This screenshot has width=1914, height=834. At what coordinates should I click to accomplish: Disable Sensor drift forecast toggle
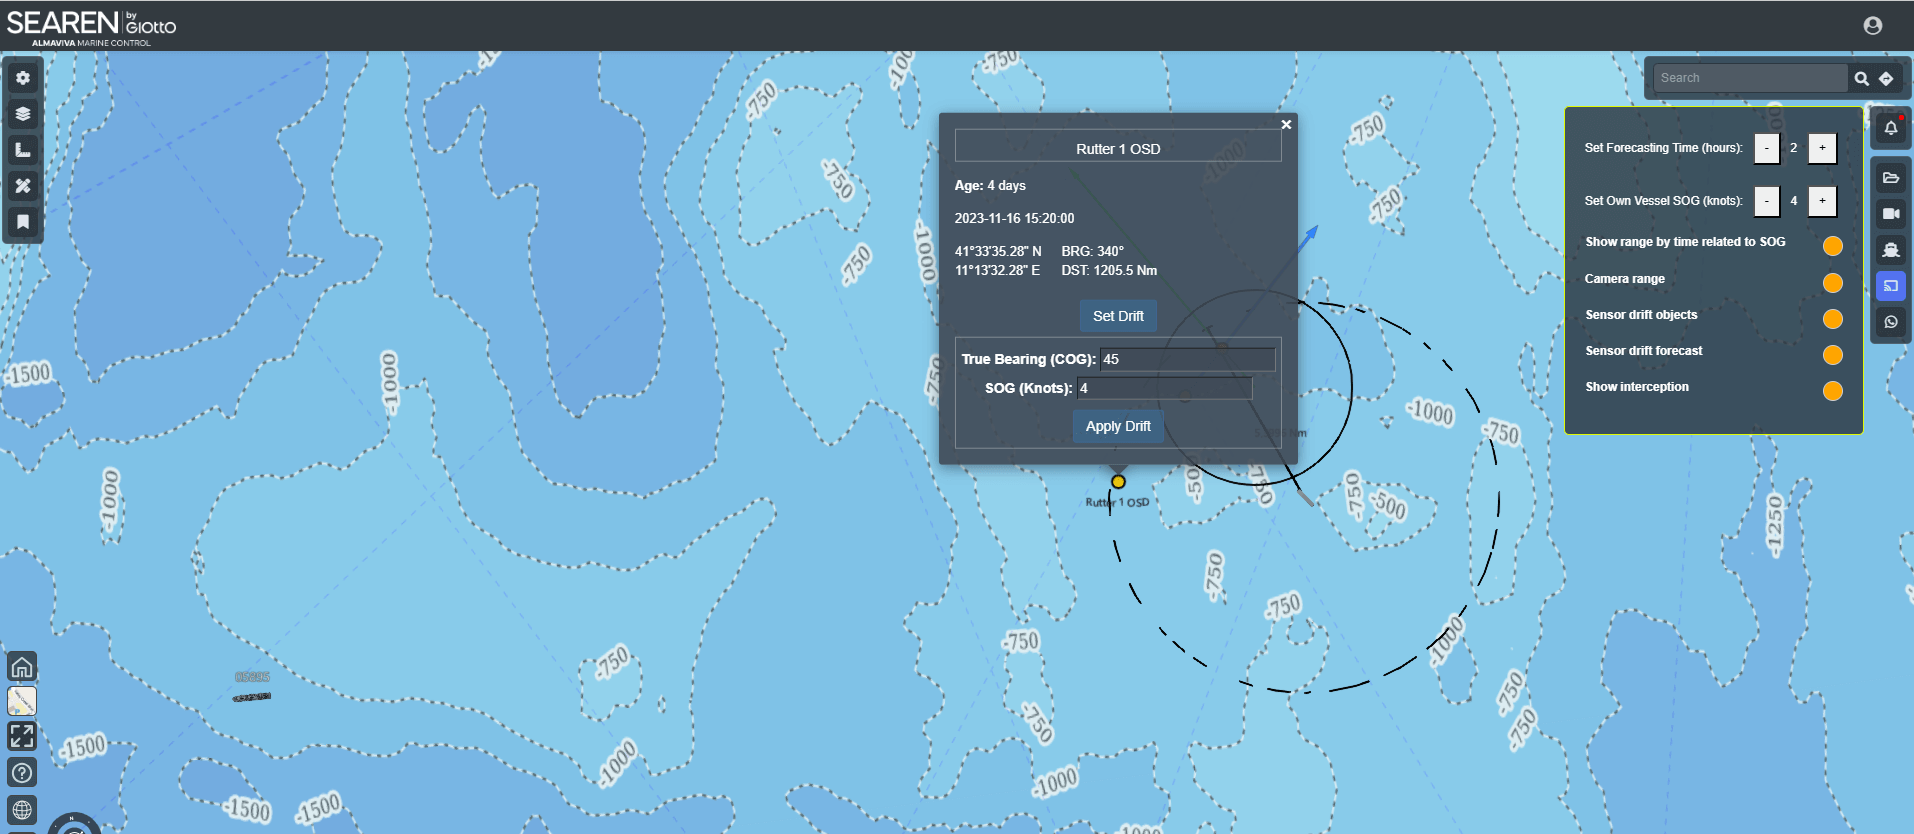1832,355
